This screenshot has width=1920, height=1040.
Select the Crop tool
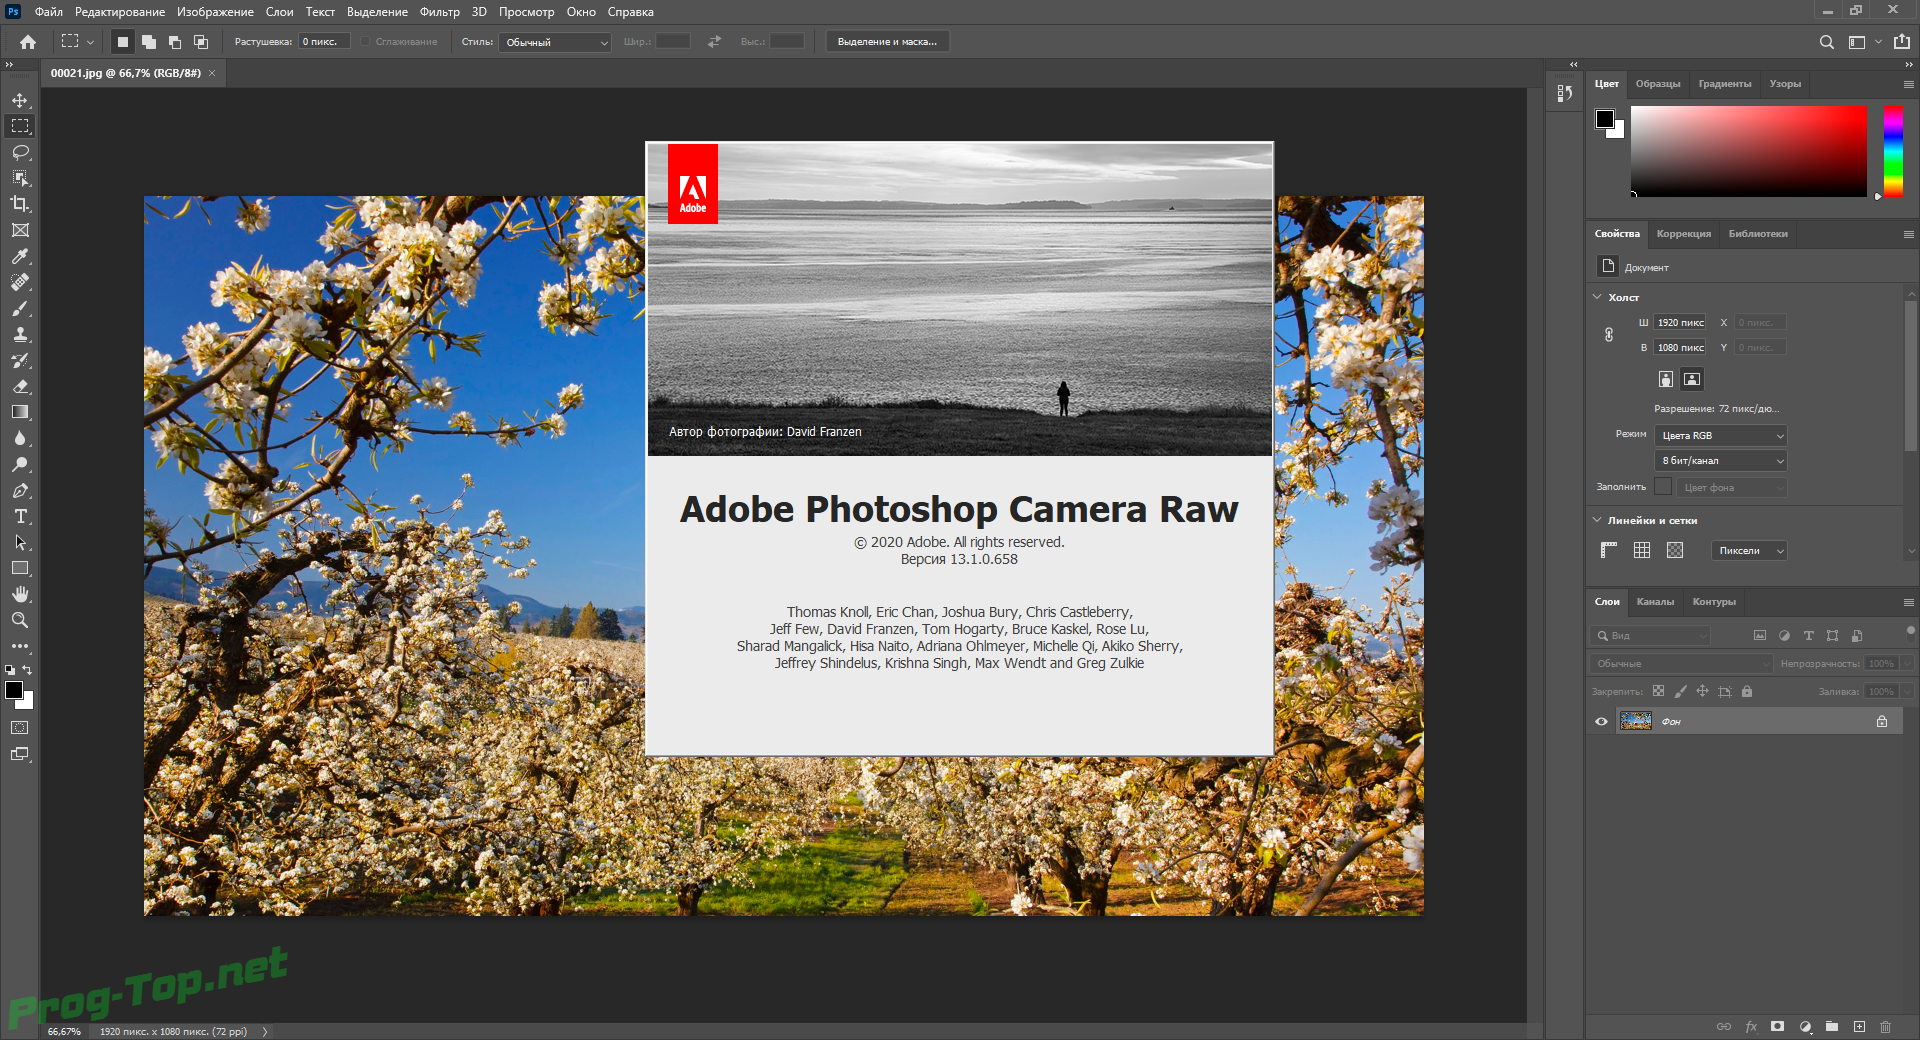(x=20, y=204)
